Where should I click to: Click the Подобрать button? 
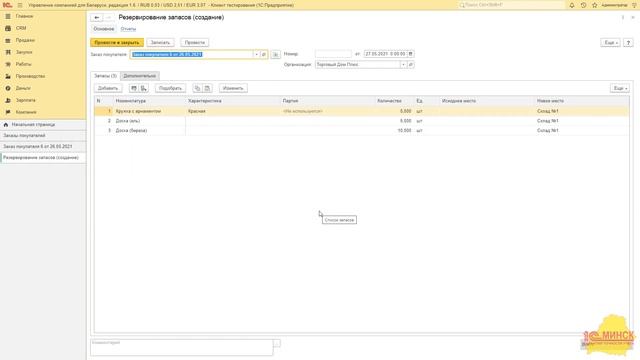[x=170, y=88]
